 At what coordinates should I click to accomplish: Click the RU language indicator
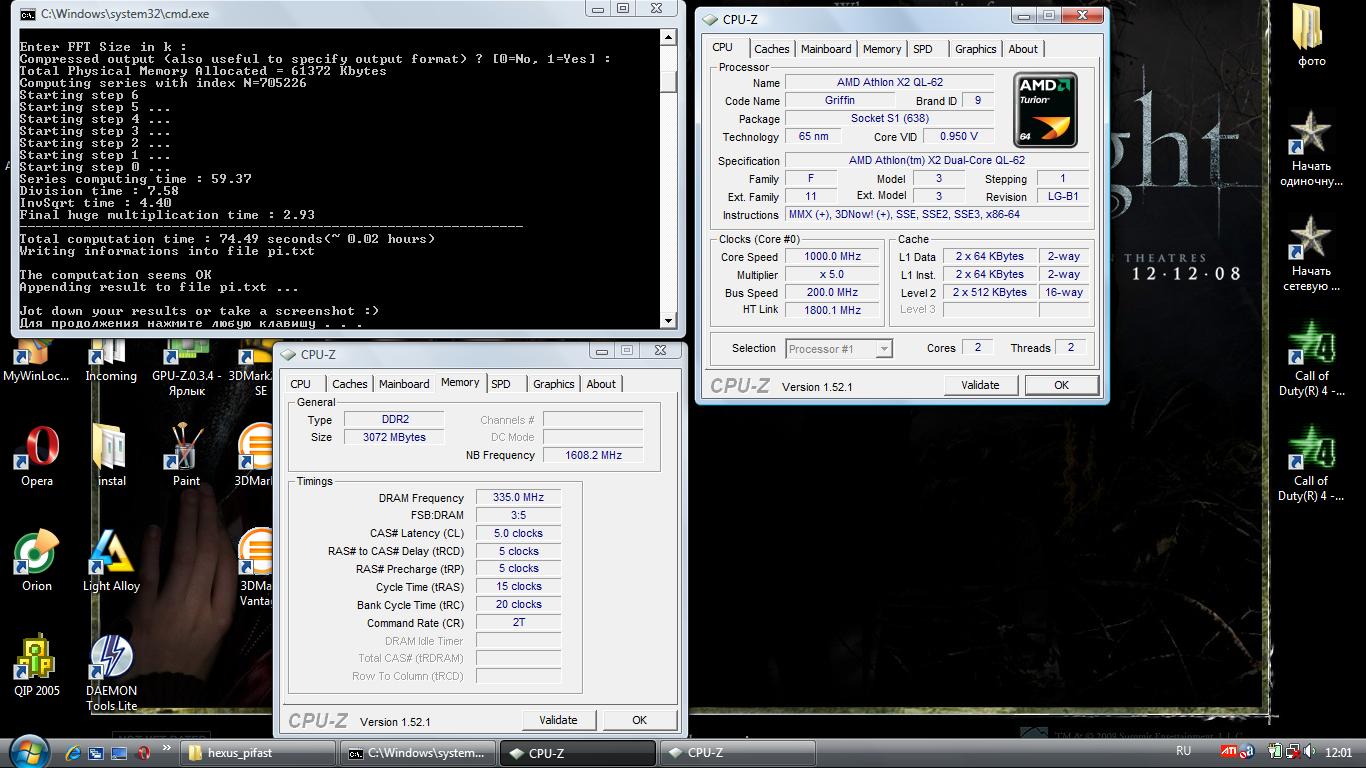pyautogui.click(x=1183, y=751)
